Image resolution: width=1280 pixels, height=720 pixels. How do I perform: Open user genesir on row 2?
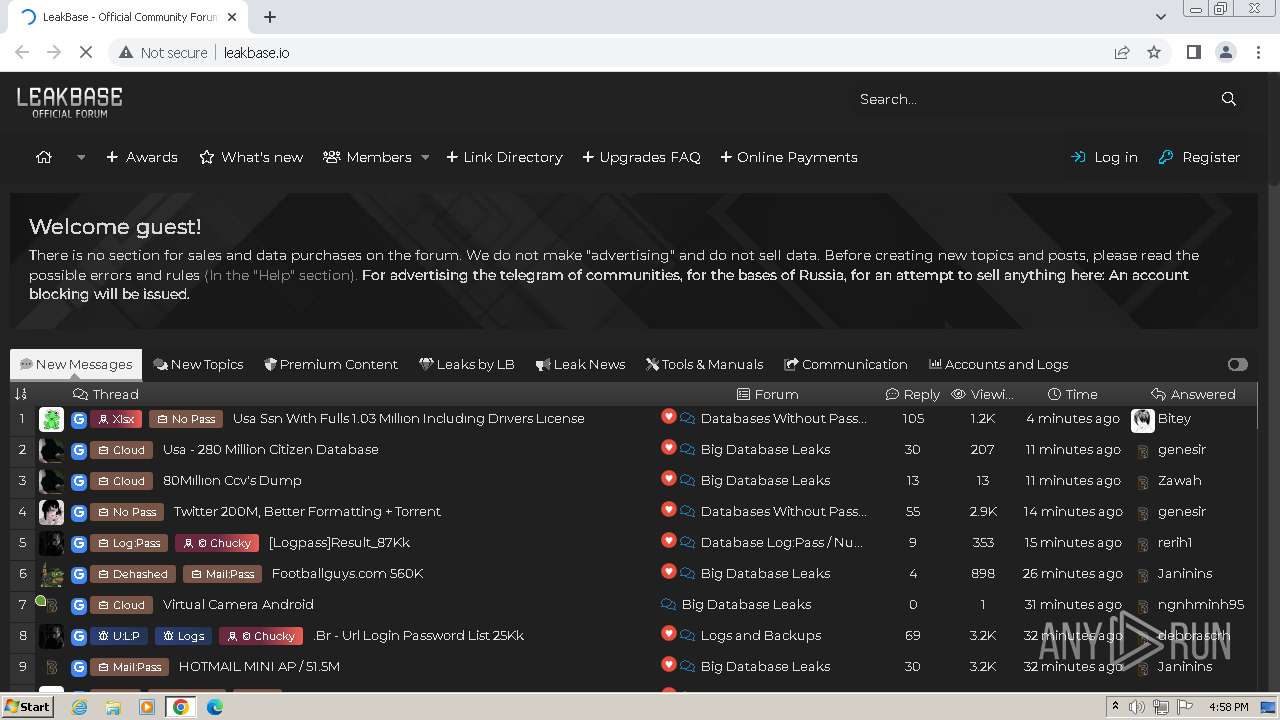1181,449
